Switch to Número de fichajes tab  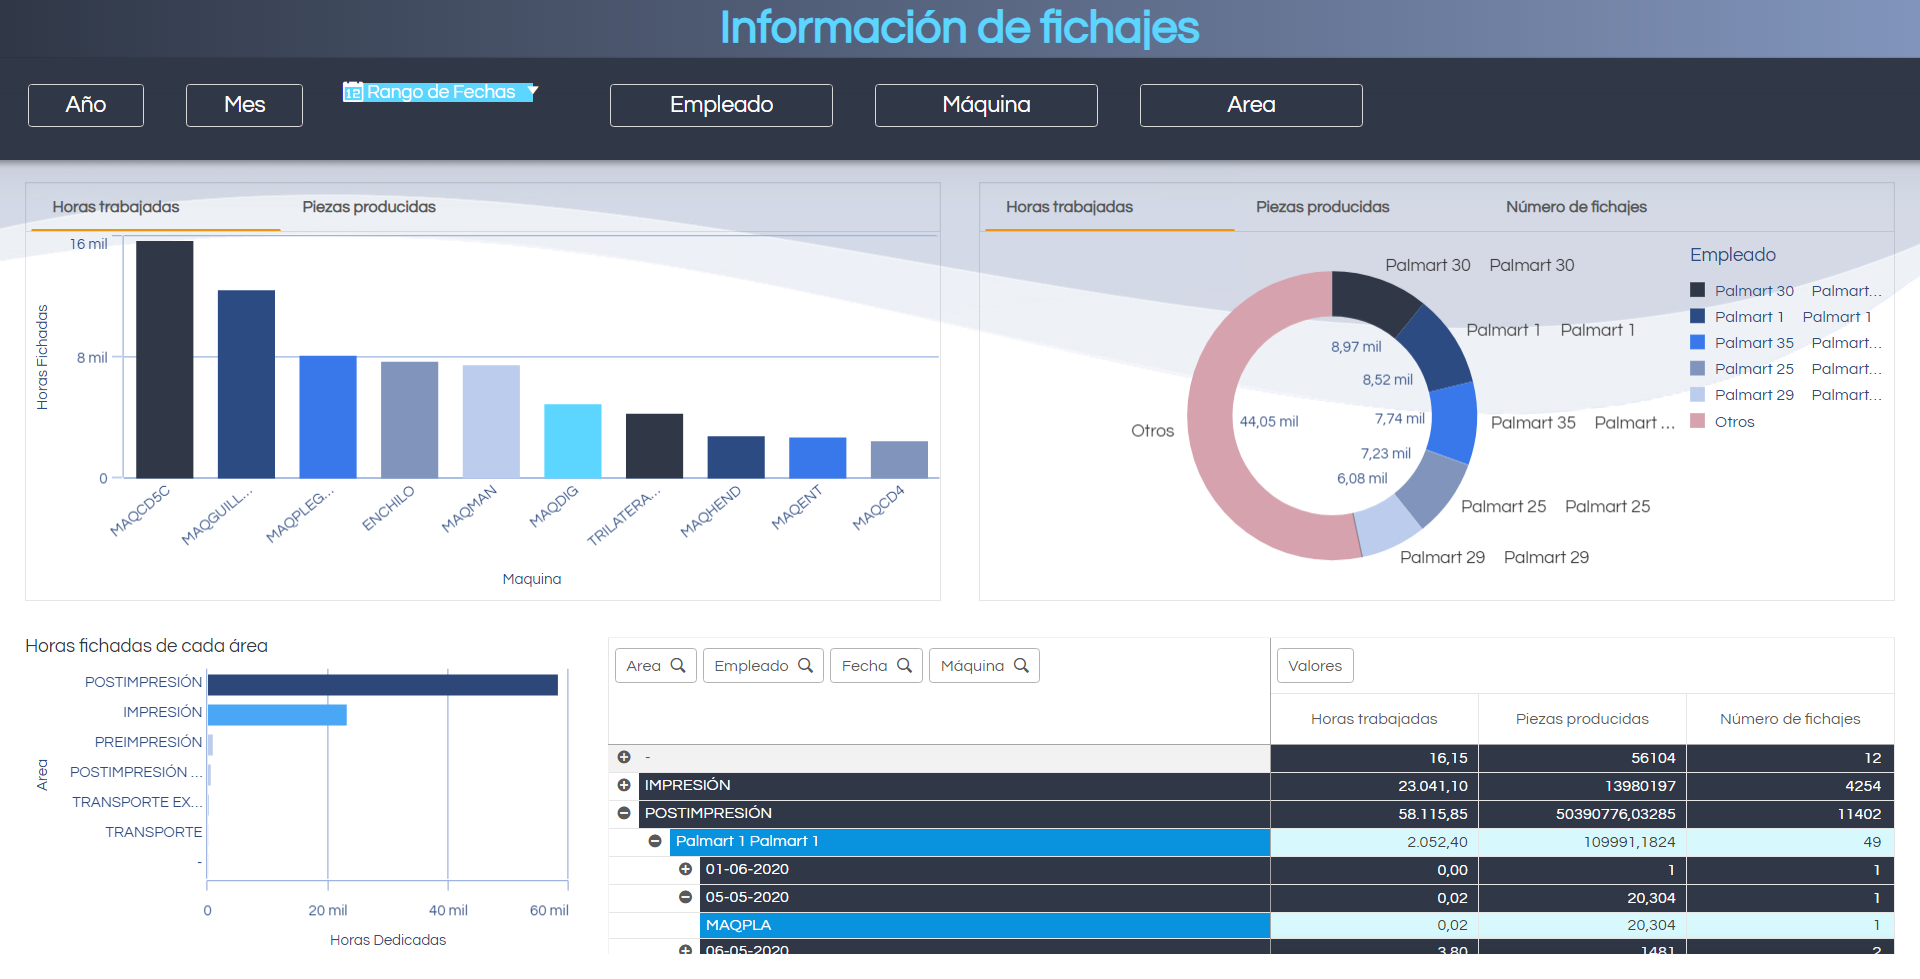1576,207
